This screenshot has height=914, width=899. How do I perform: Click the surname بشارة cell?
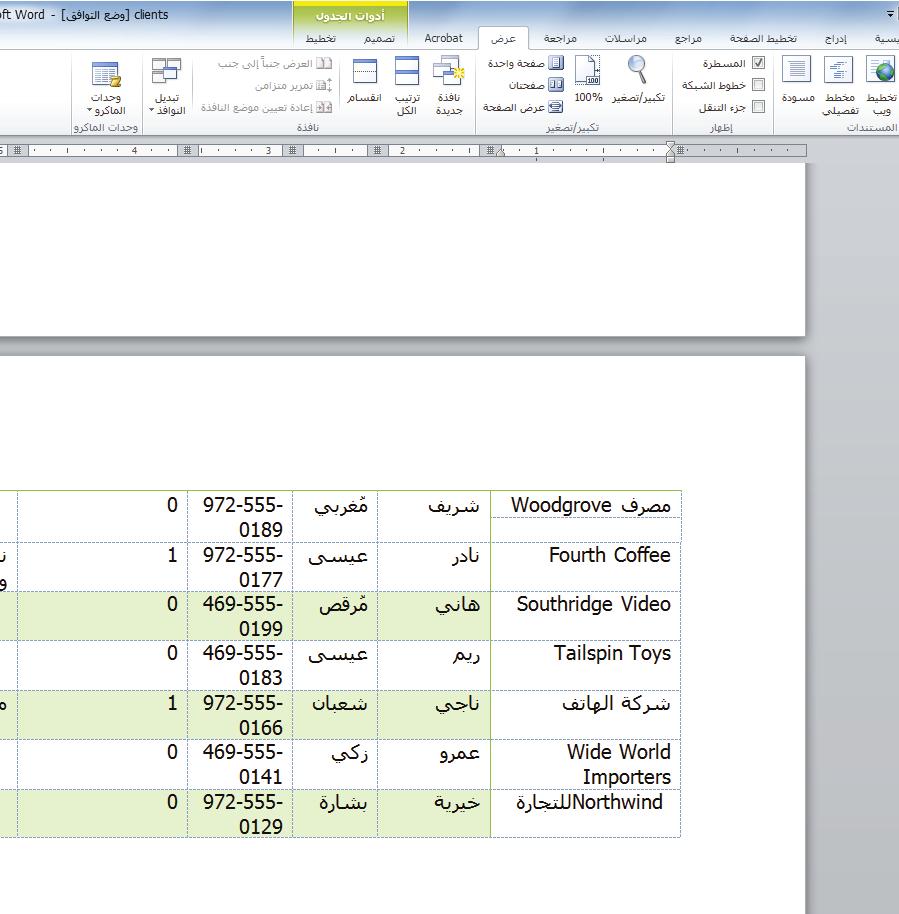tap(335, 814)
